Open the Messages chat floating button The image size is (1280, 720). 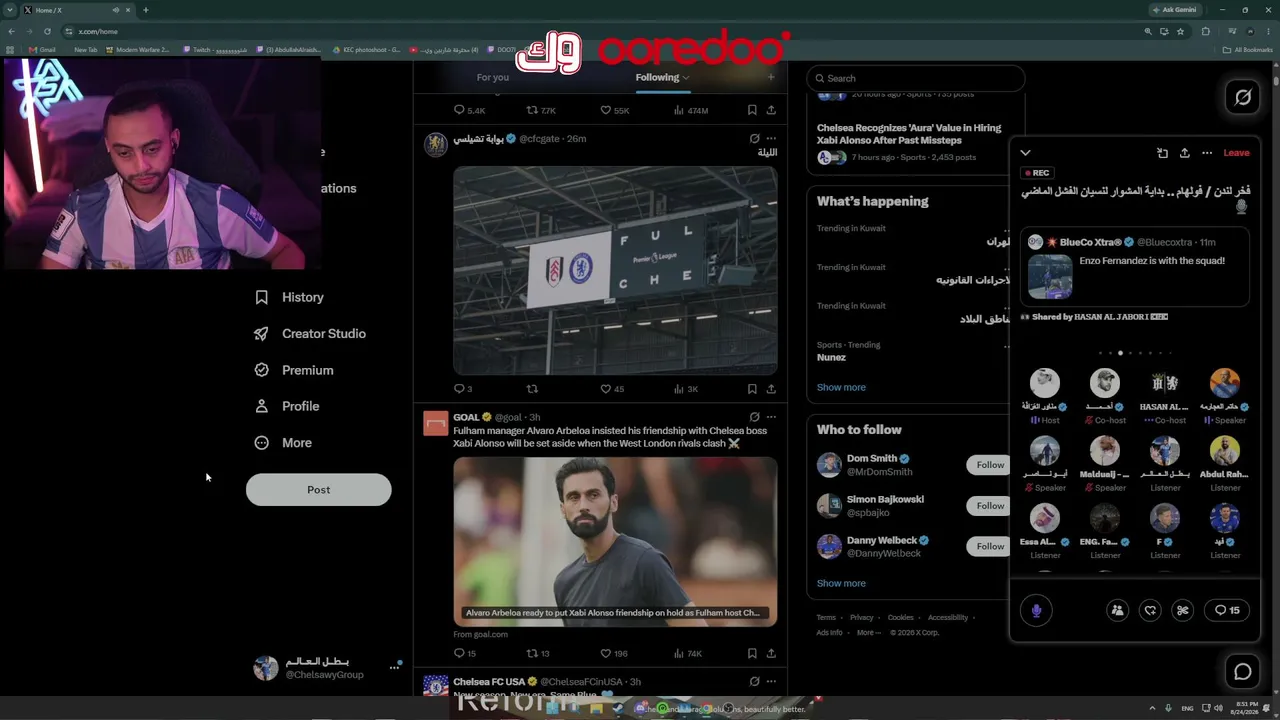pos(1243,672)
